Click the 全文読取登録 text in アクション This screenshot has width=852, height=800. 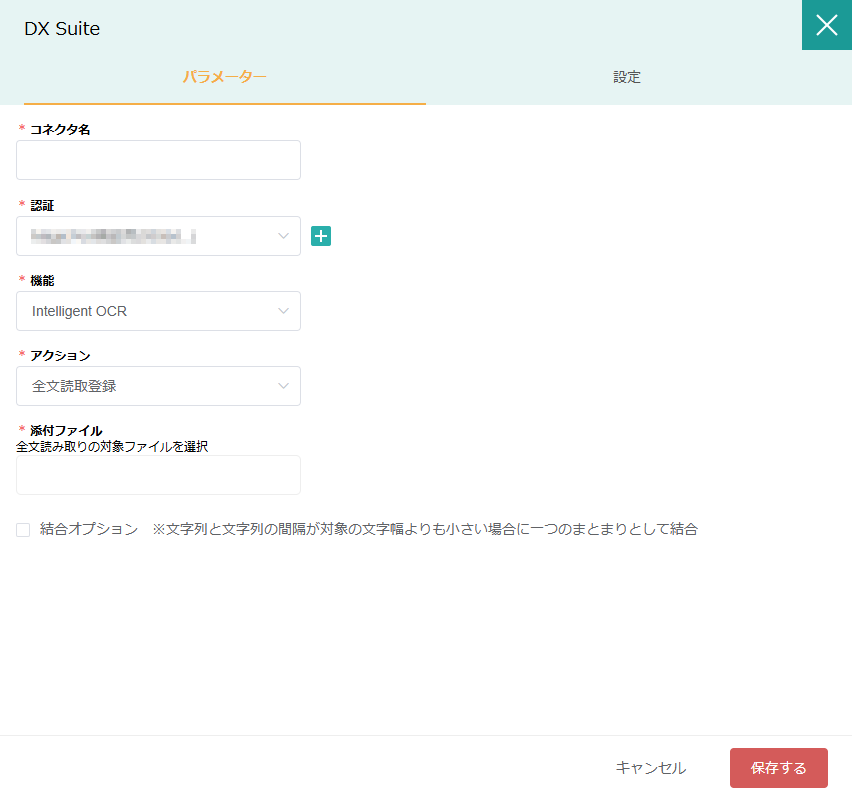click(74, 386)
